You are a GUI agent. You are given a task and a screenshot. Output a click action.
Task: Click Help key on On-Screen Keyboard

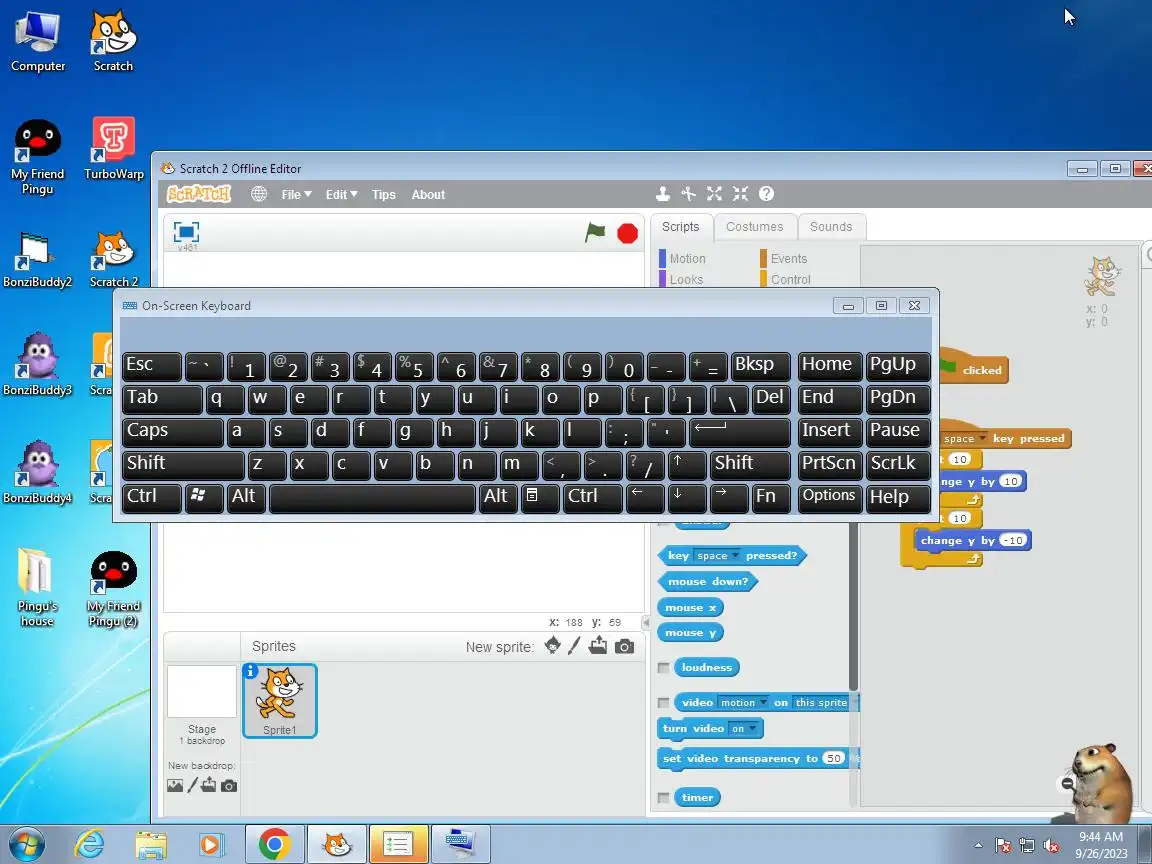(x=899, y=497)
